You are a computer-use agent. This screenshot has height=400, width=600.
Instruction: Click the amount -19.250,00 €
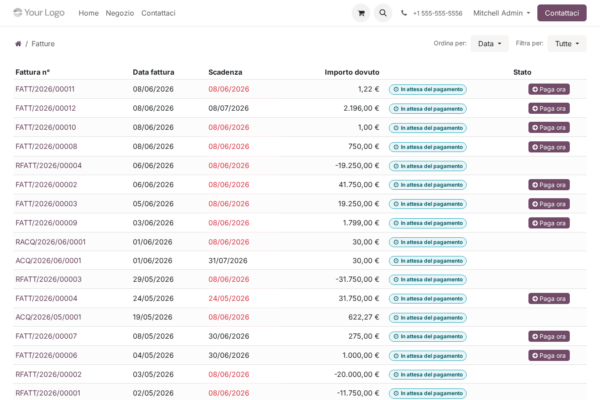click(x=357, y=166)
